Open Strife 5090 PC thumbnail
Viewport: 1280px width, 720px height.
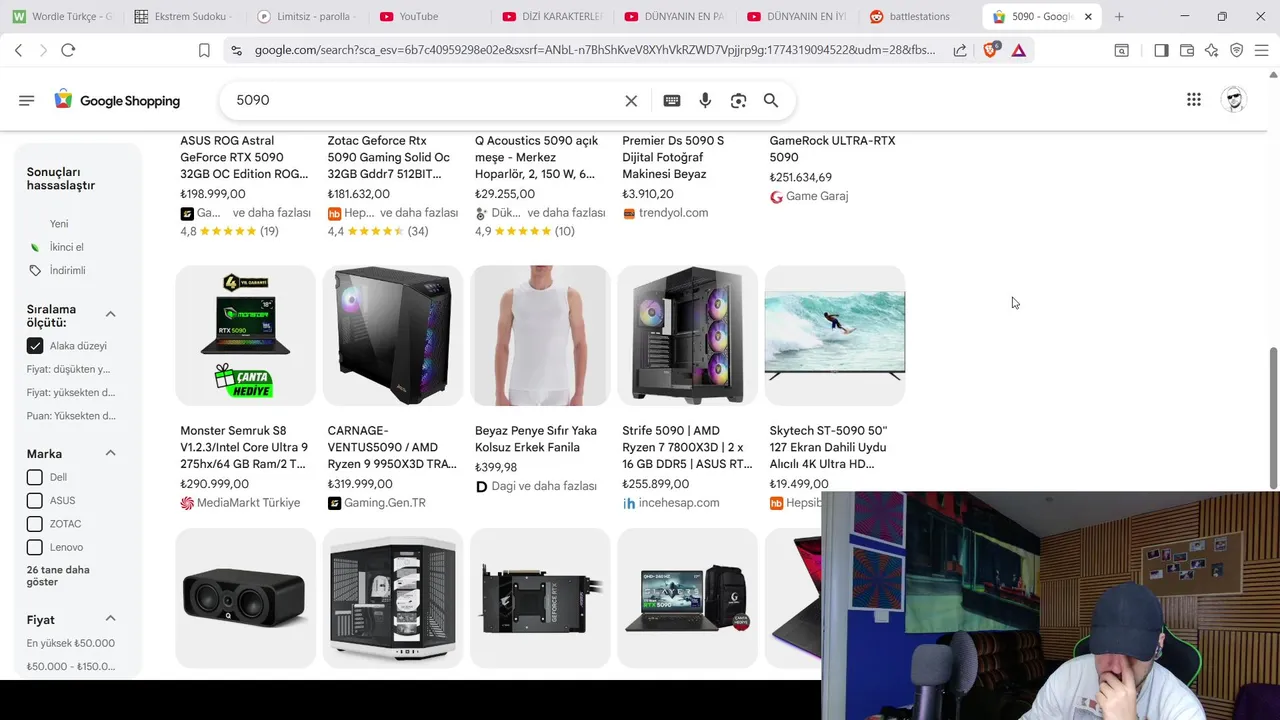(687, 335)
